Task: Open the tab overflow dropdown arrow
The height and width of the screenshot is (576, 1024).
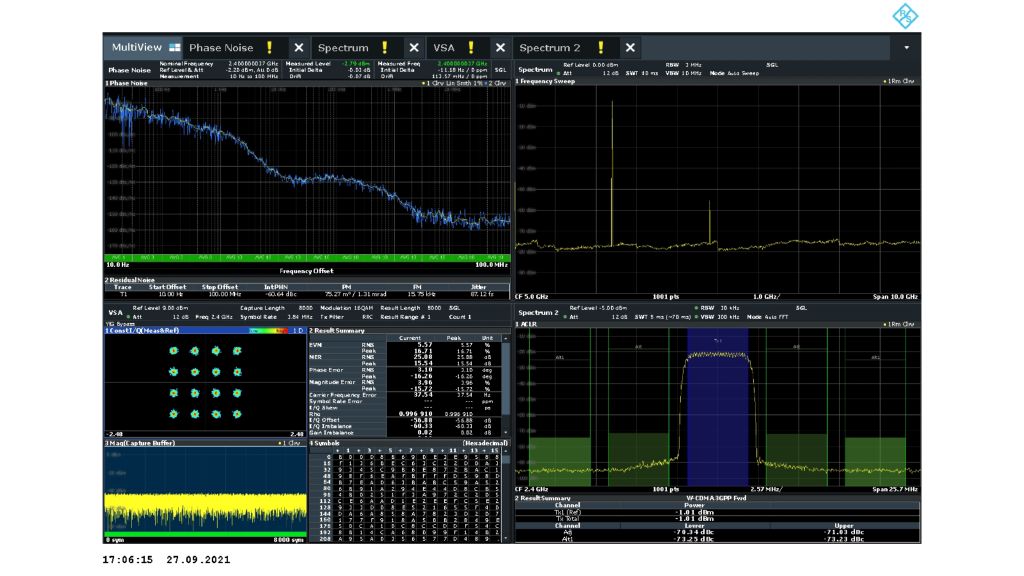Action: point(906,47)
